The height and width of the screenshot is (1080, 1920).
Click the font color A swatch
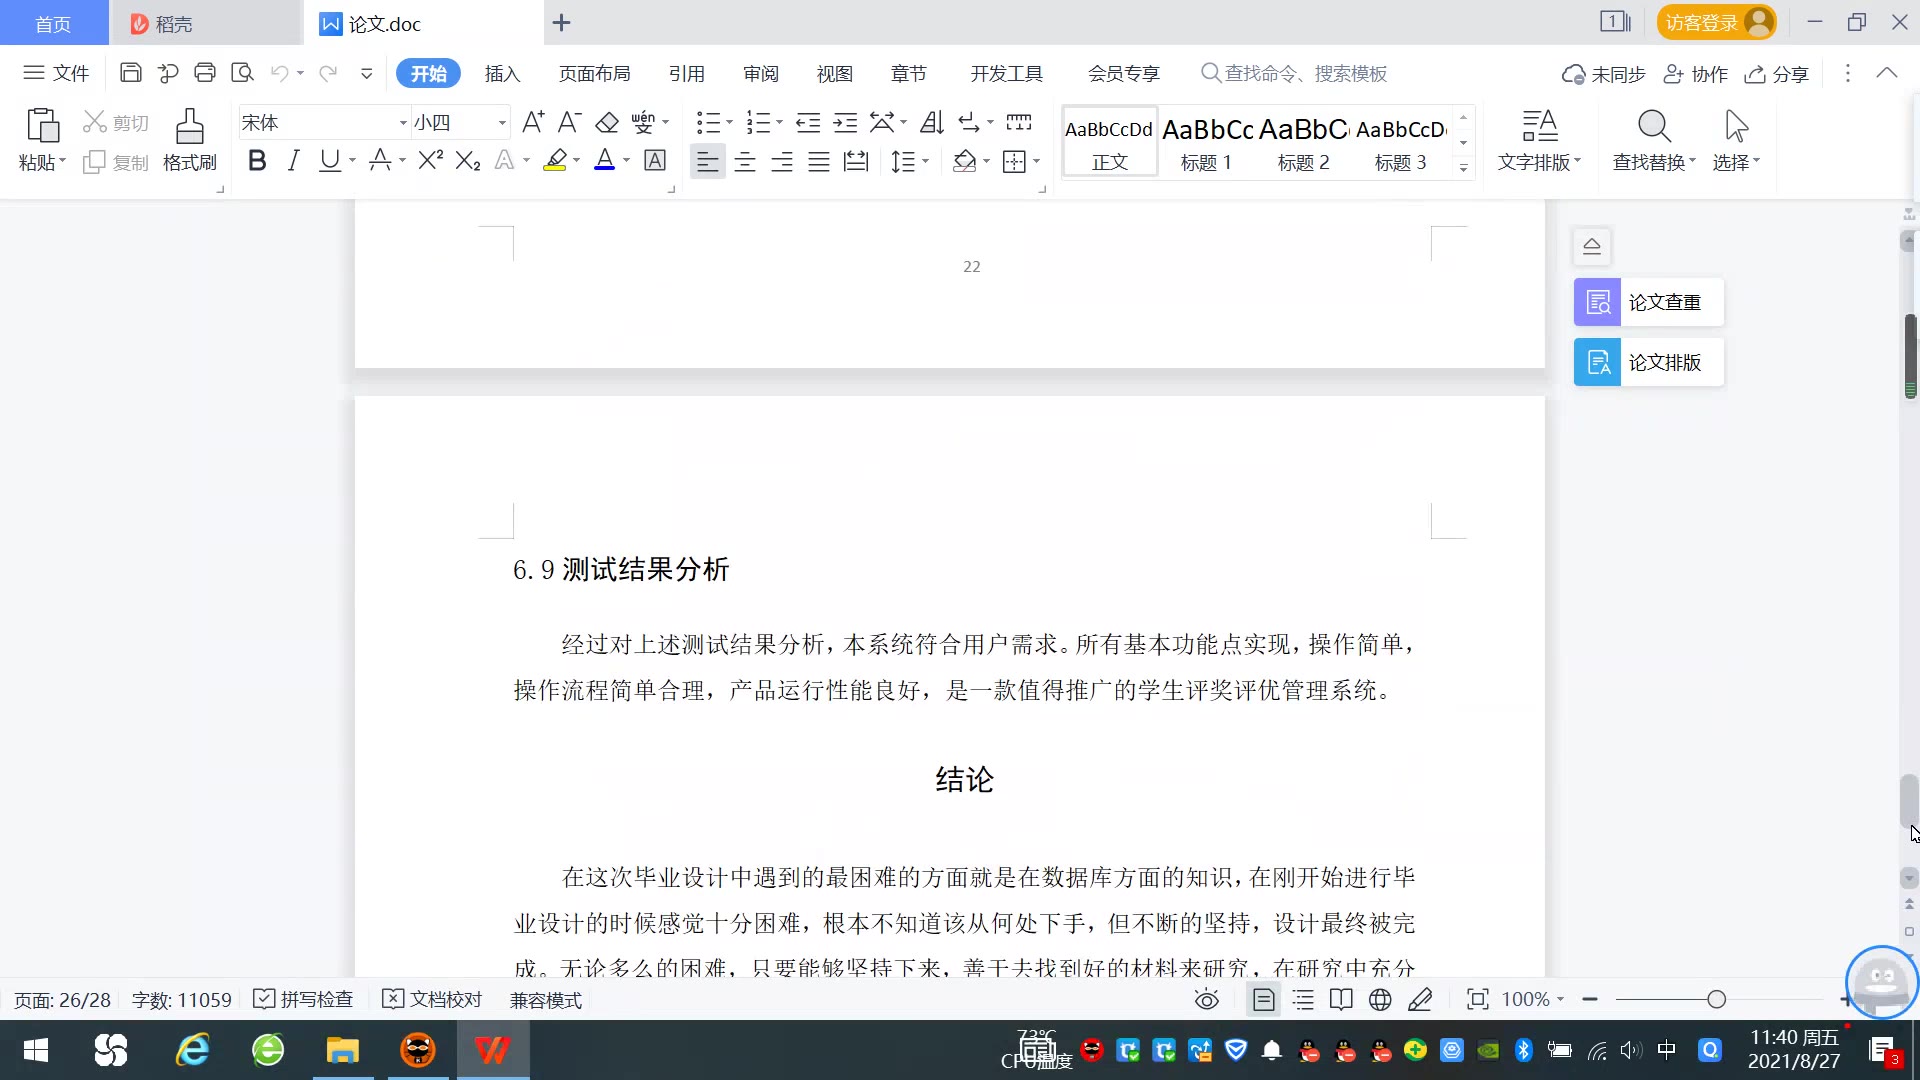click(605, 161)
